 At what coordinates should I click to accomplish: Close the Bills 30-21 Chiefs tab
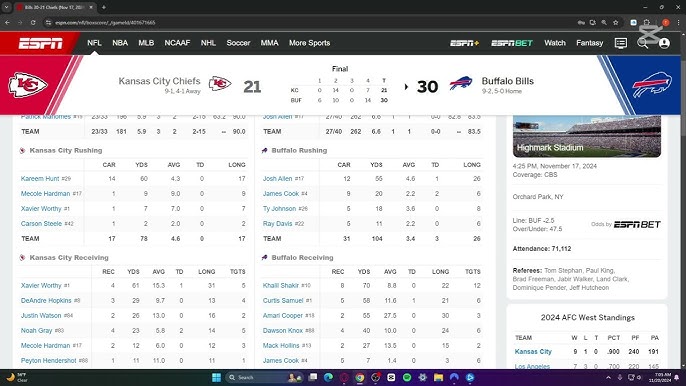click(91, 7)
